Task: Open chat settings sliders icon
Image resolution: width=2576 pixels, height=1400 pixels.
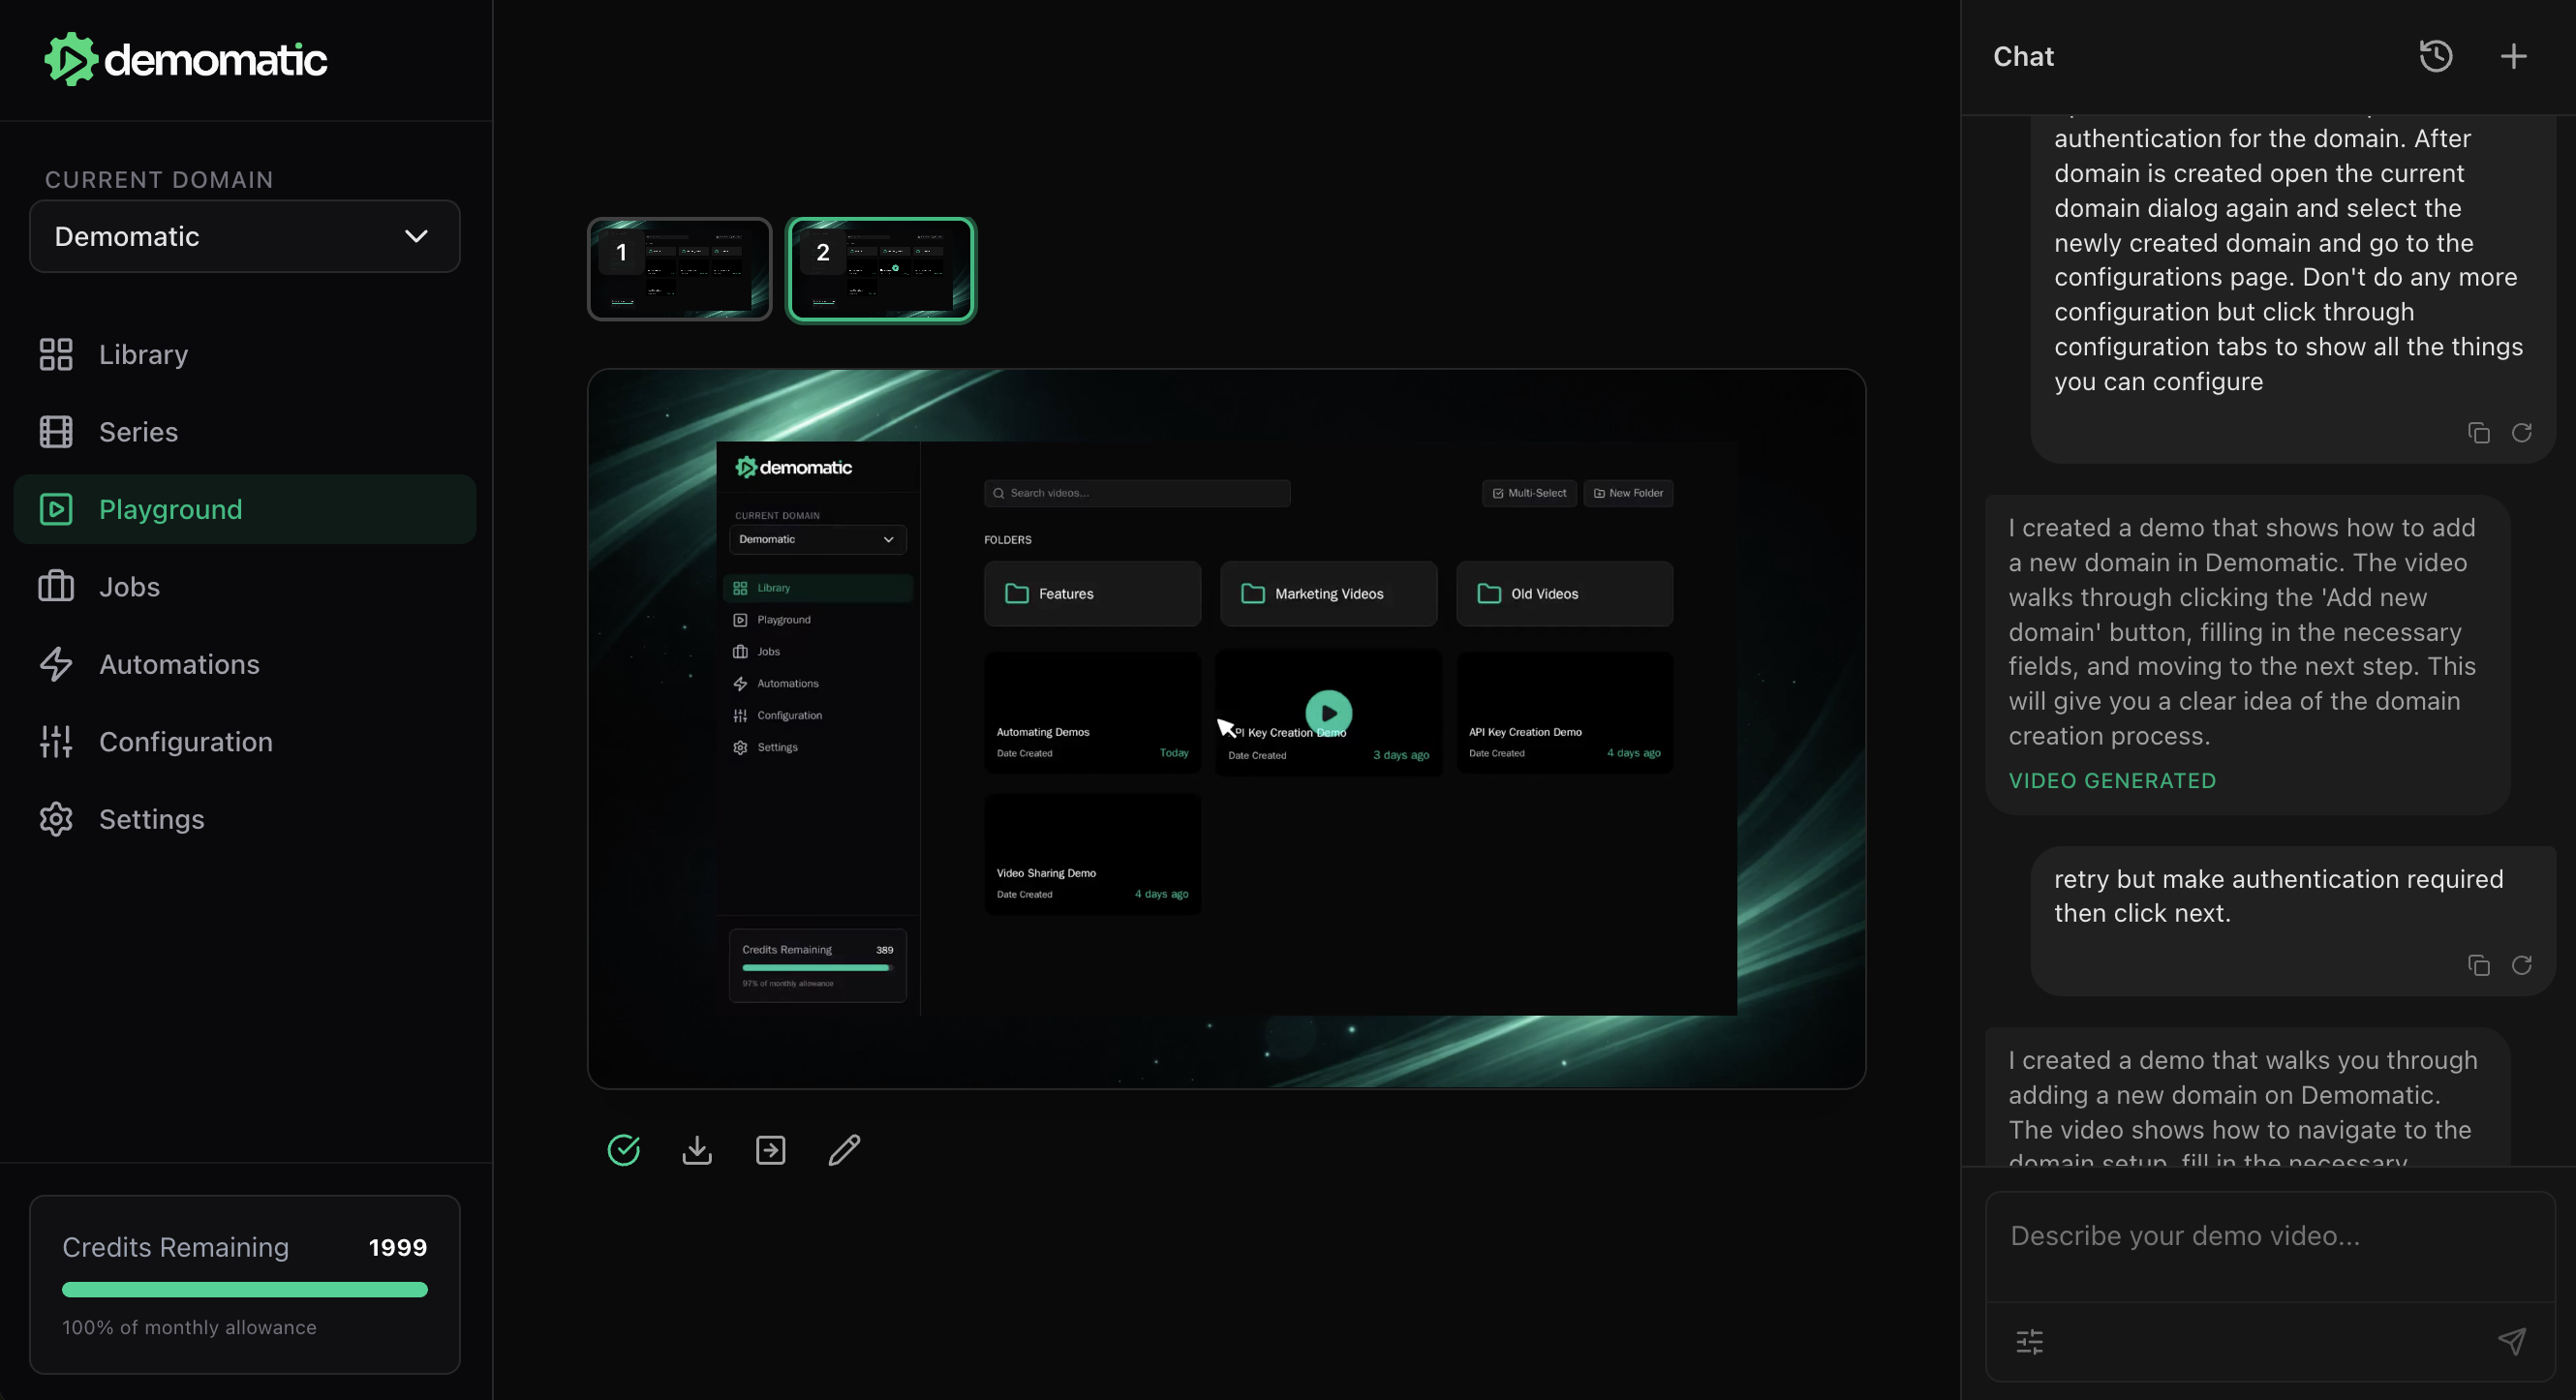Action: tap(2029, 1341)
